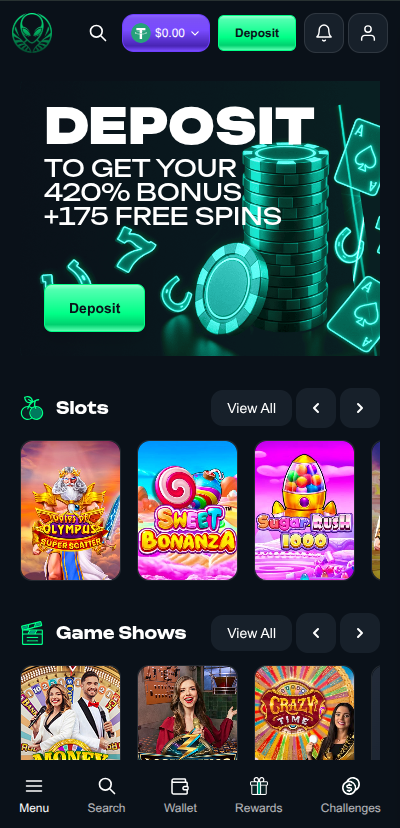Image resolution: width=400 pixels, height=828 pixels.
Task: Click the Slots cherry icon
Action: 32,408
